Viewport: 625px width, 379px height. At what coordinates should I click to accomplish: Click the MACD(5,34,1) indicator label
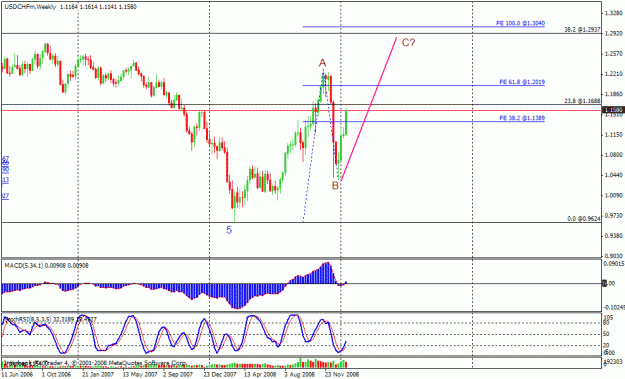[46, 265]
